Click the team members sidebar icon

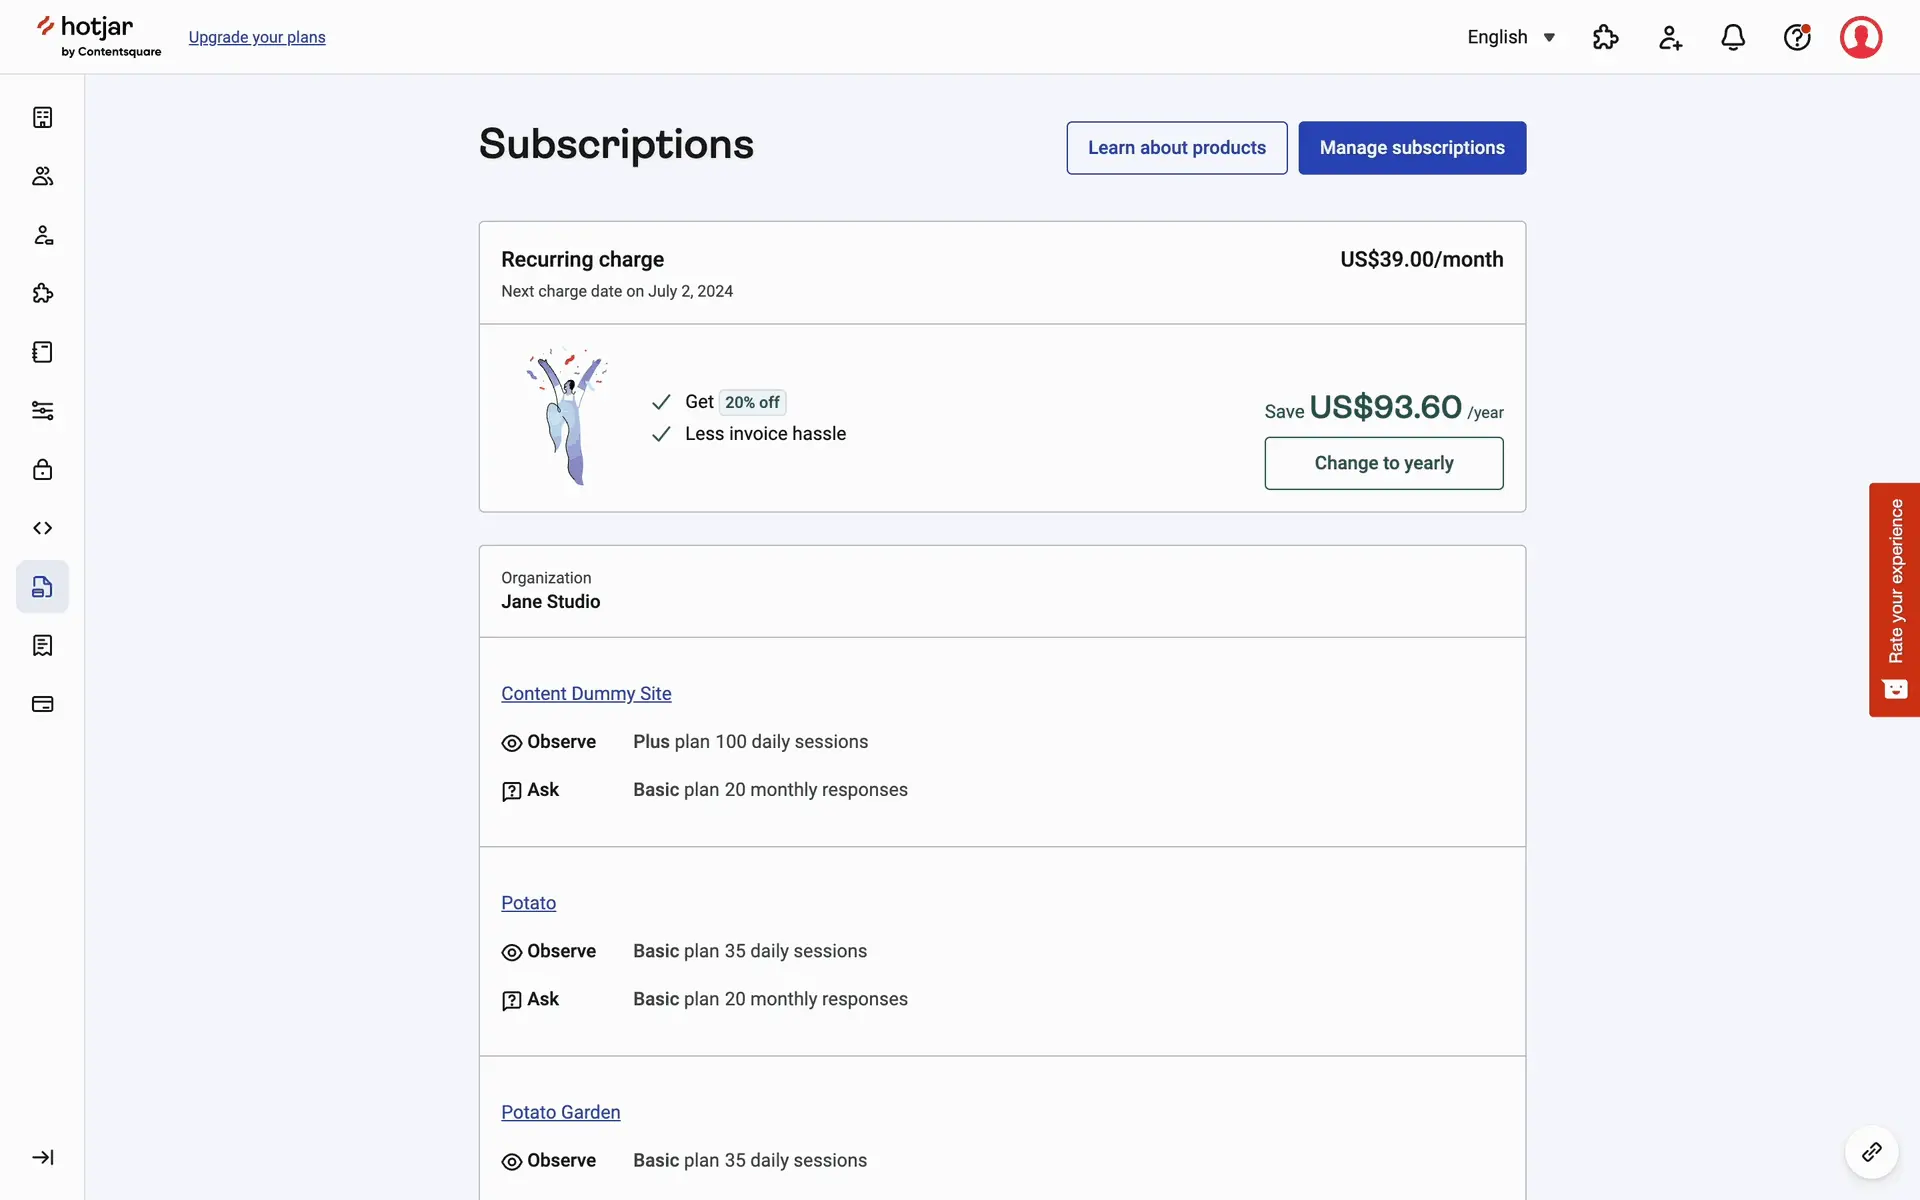click(x=42, y=176)
